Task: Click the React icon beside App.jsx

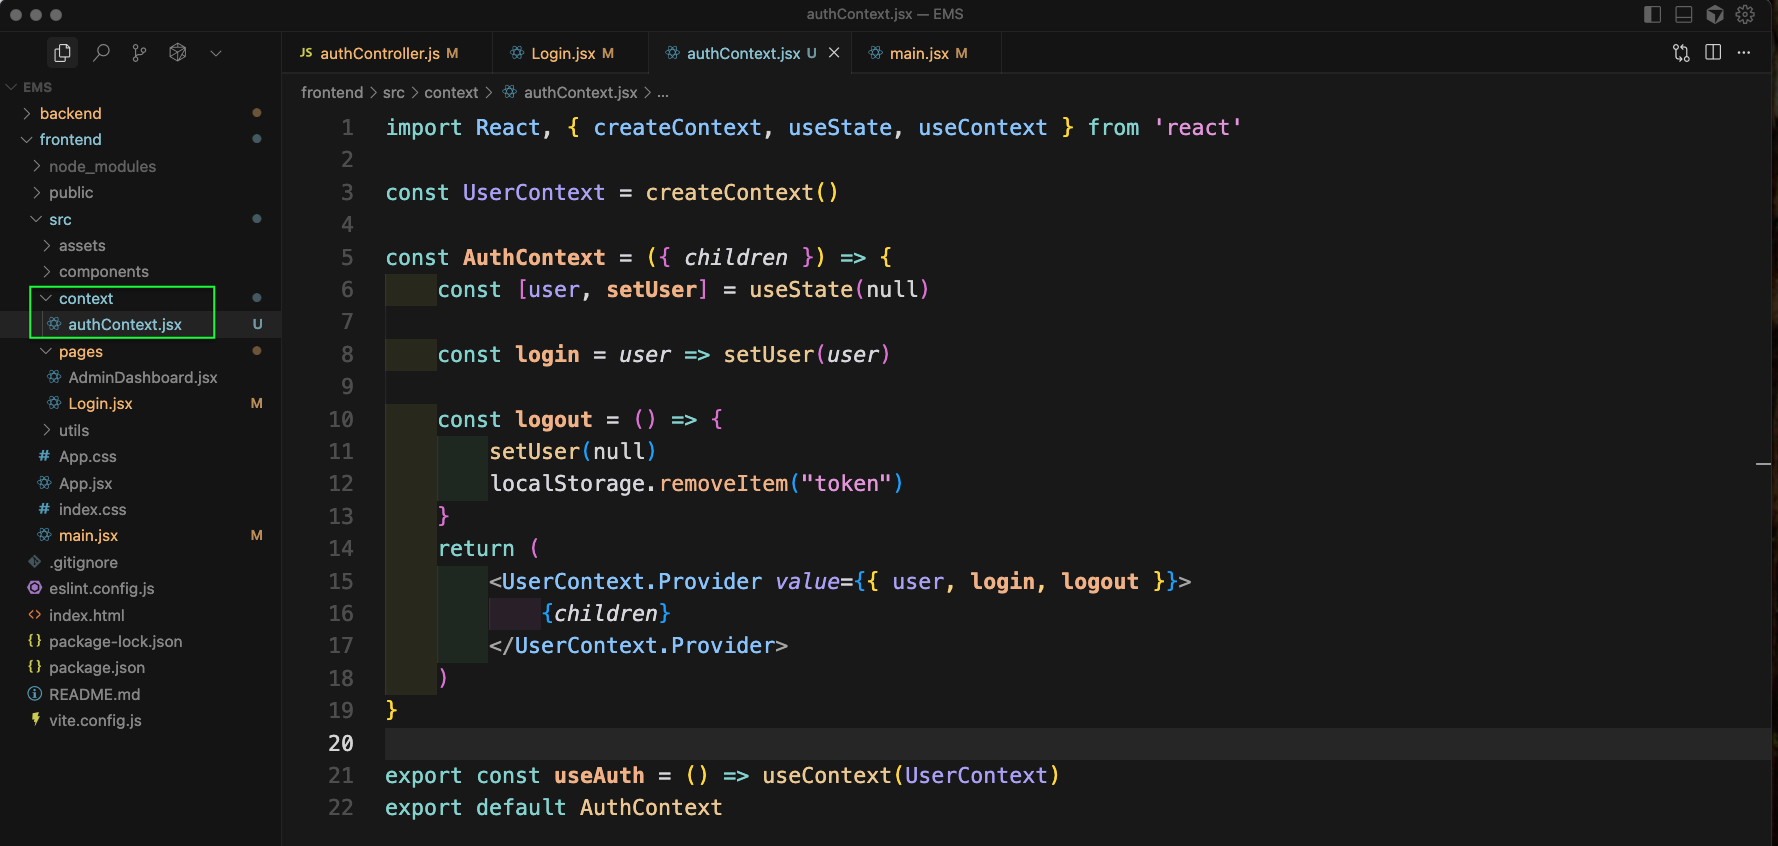Action: pyautogui.click(x=44, y=483)
